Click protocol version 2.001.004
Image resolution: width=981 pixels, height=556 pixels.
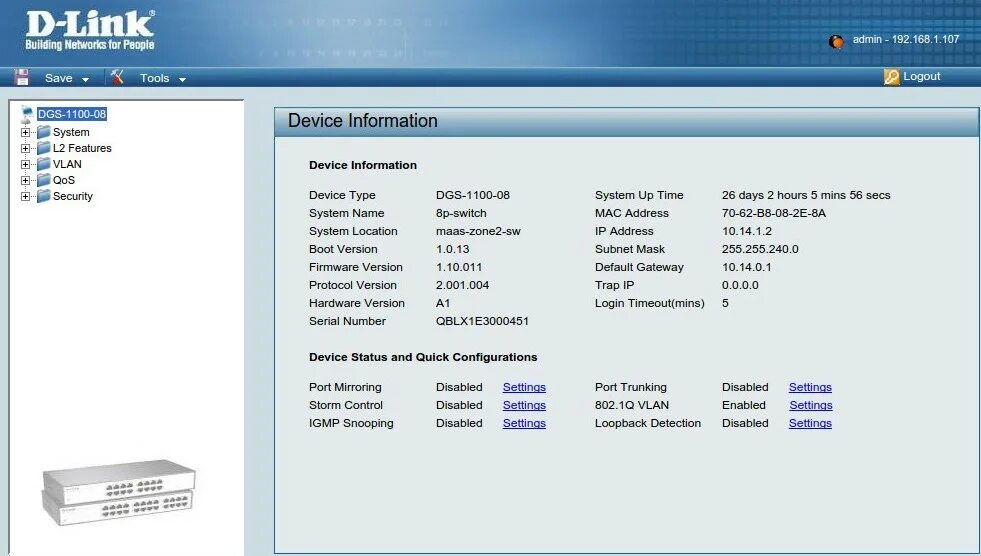click(462, 285)
